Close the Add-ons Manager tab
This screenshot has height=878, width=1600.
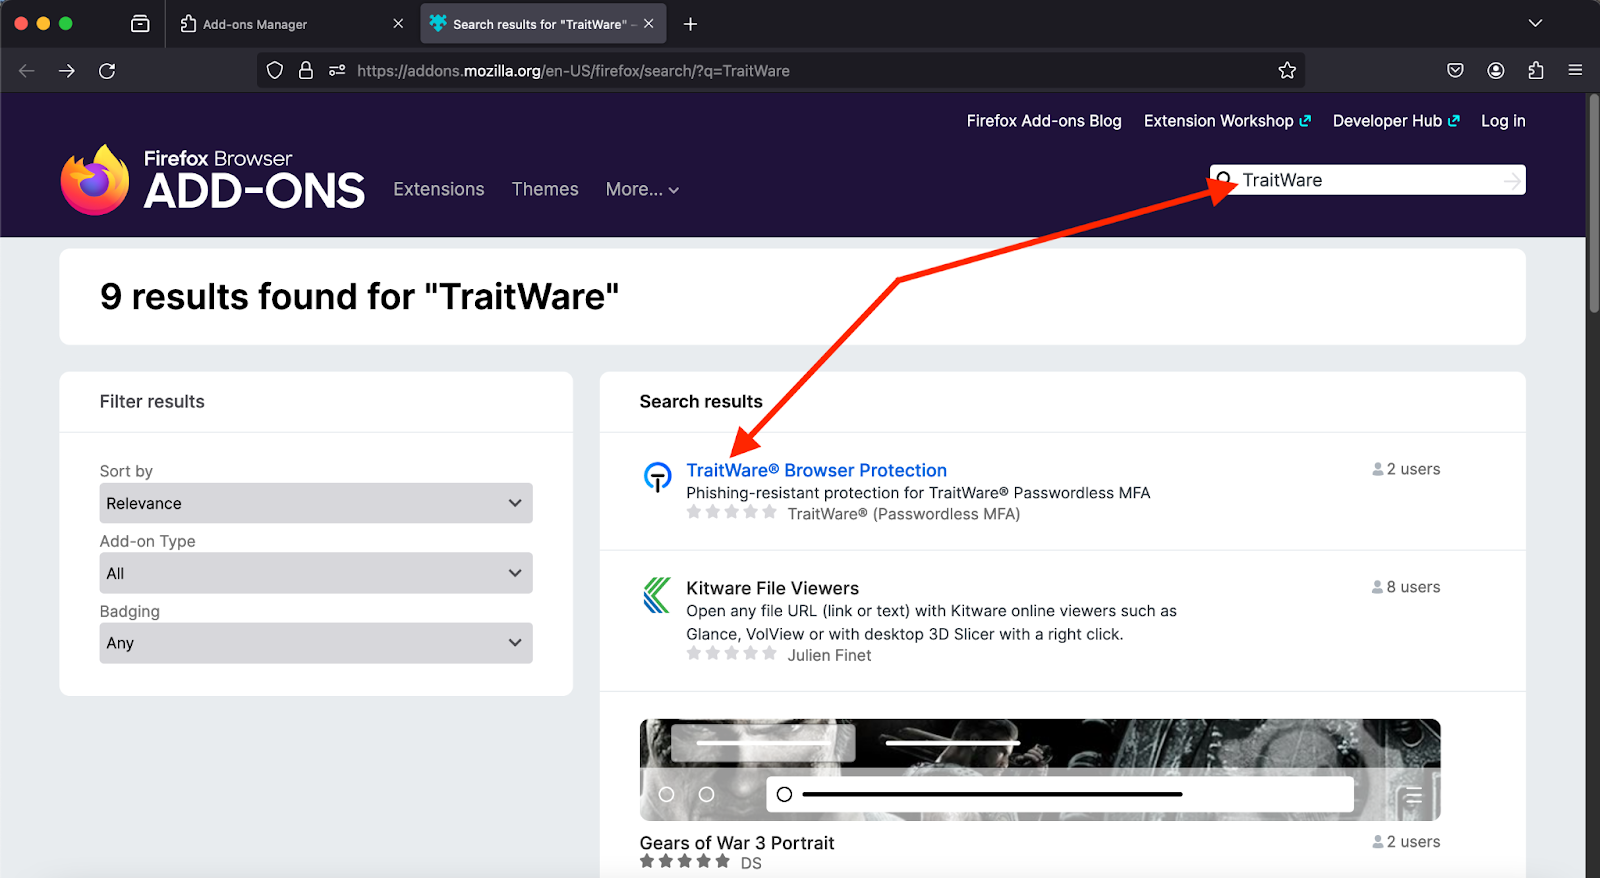(398, 24)
